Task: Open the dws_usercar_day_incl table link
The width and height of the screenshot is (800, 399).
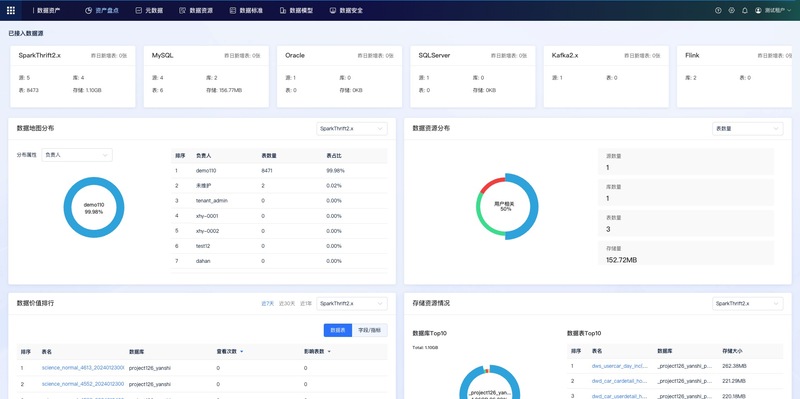Action: (620, 366)
